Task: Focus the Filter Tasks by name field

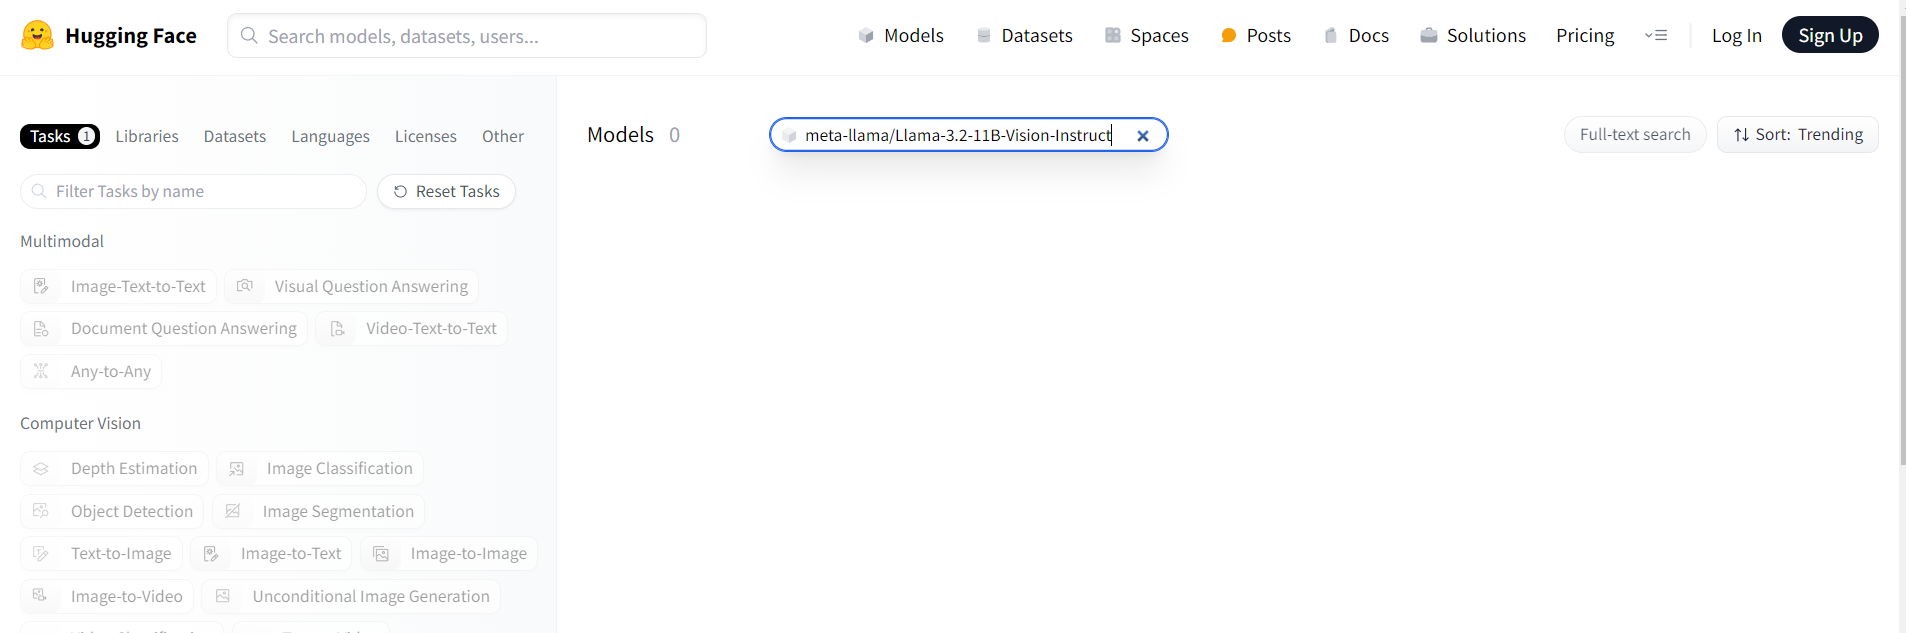Action: [x=193, y=191]
